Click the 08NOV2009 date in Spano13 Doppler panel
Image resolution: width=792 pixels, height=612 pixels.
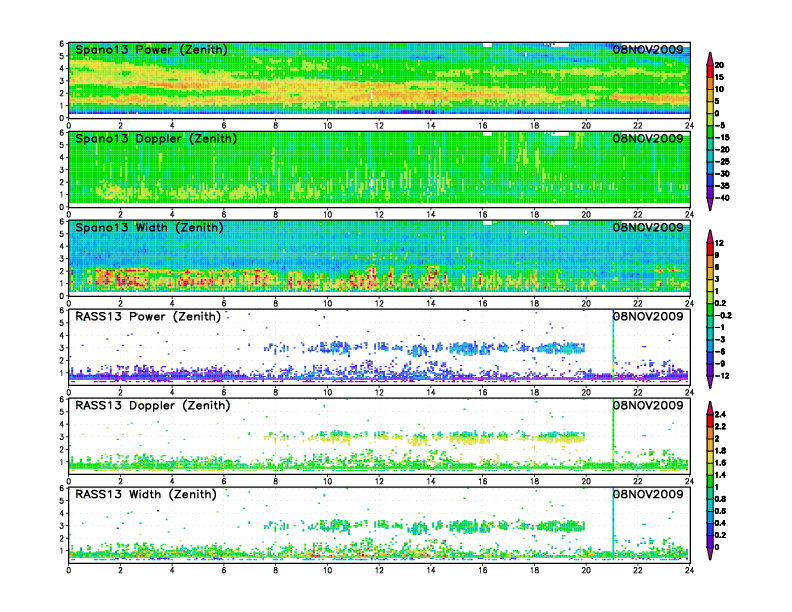click(x=648, y=138)
